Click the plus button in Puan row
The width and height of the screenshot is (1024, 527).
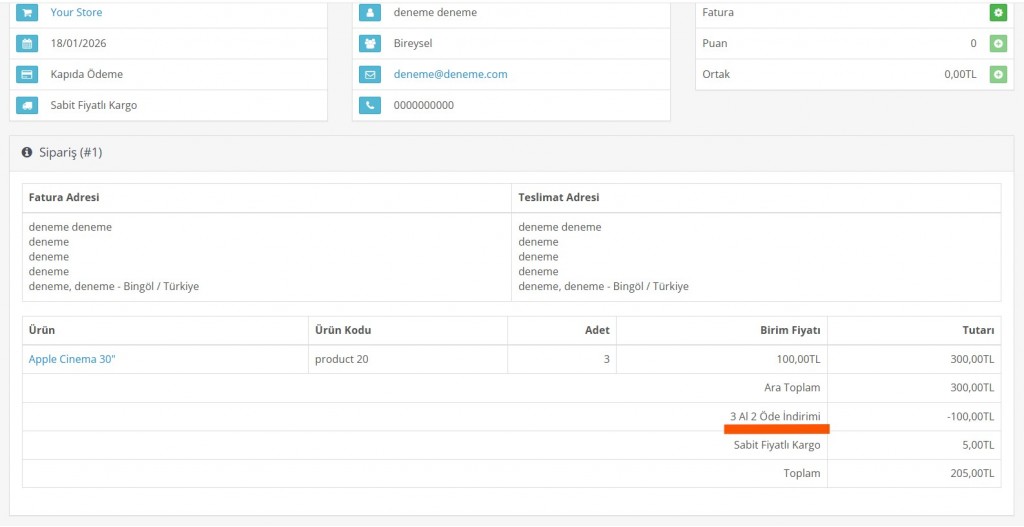coord(997,44)
